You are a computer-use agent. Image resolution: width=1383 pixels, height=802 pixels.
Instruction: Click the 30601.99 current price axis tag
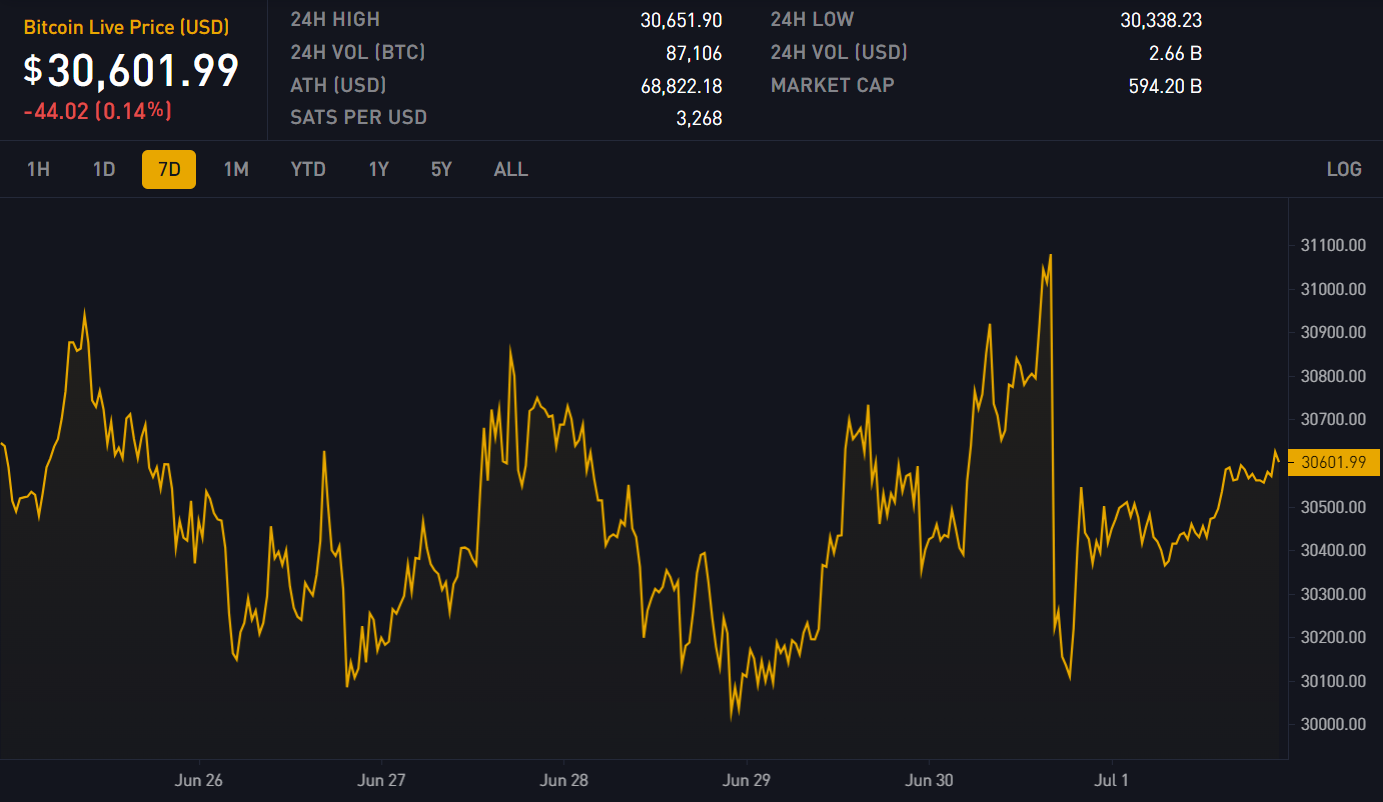point(1334,462)
